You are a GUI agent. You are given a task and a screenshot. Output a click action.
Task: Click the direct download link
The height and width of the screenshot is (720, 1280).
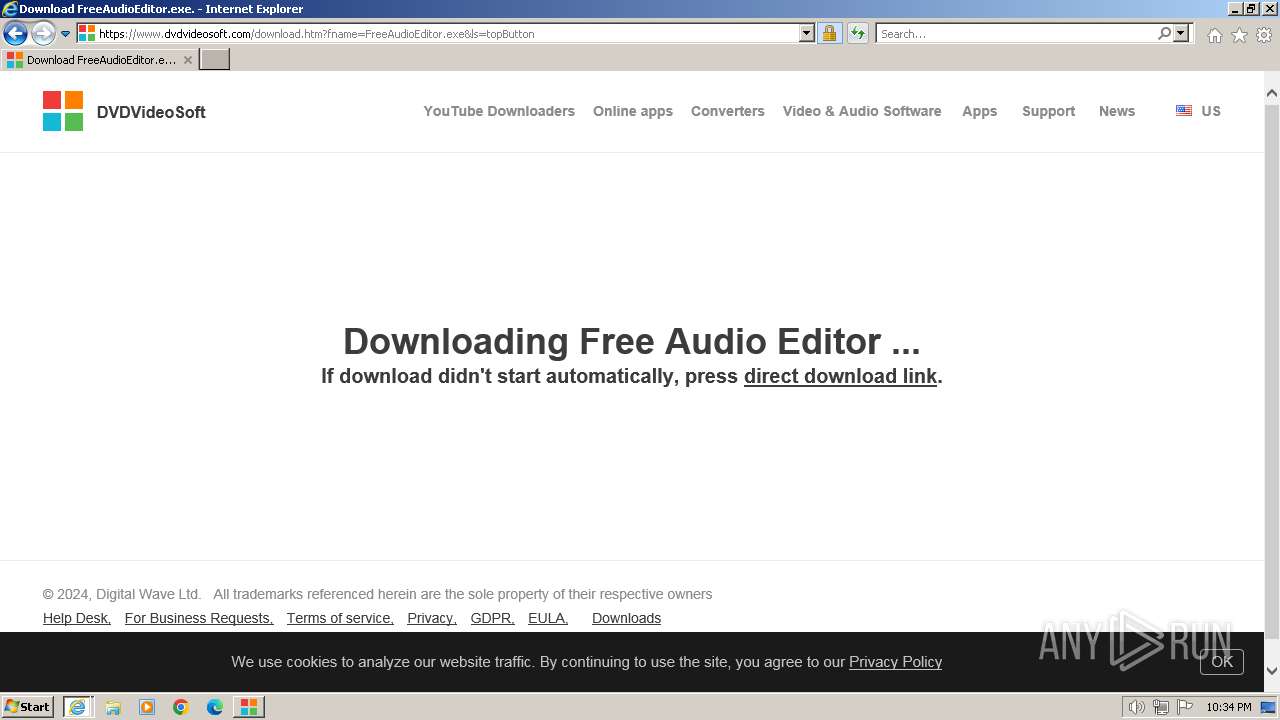tap(840, 376)
